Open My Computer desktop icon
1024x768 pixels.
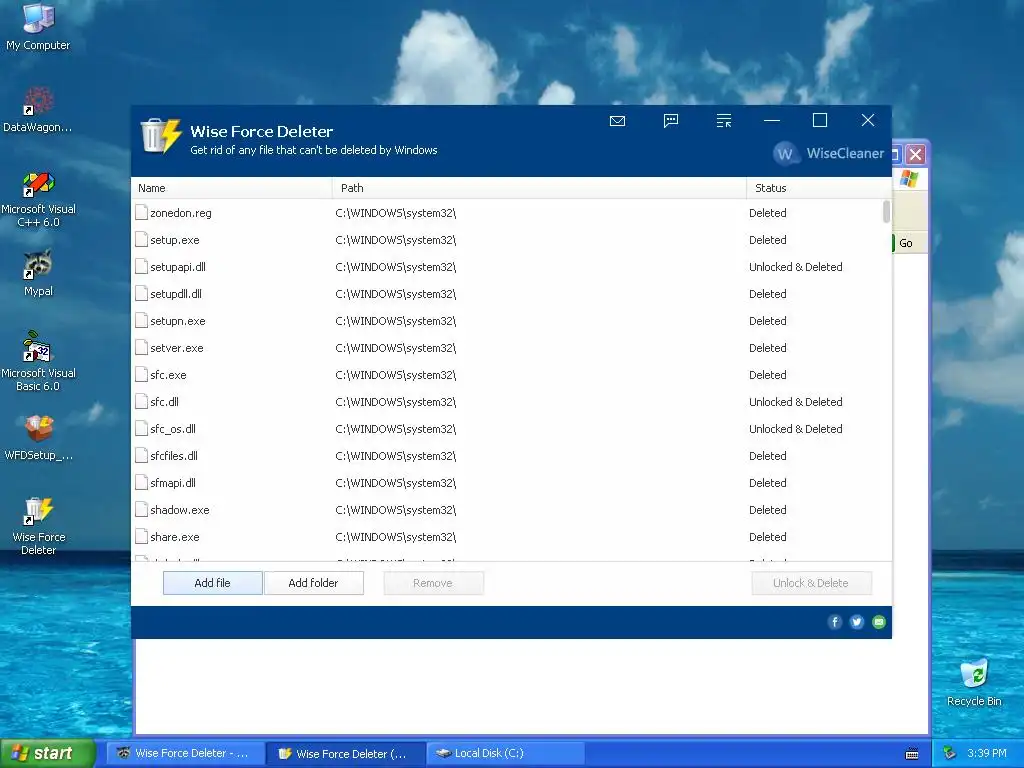click(x=38, y=27)
